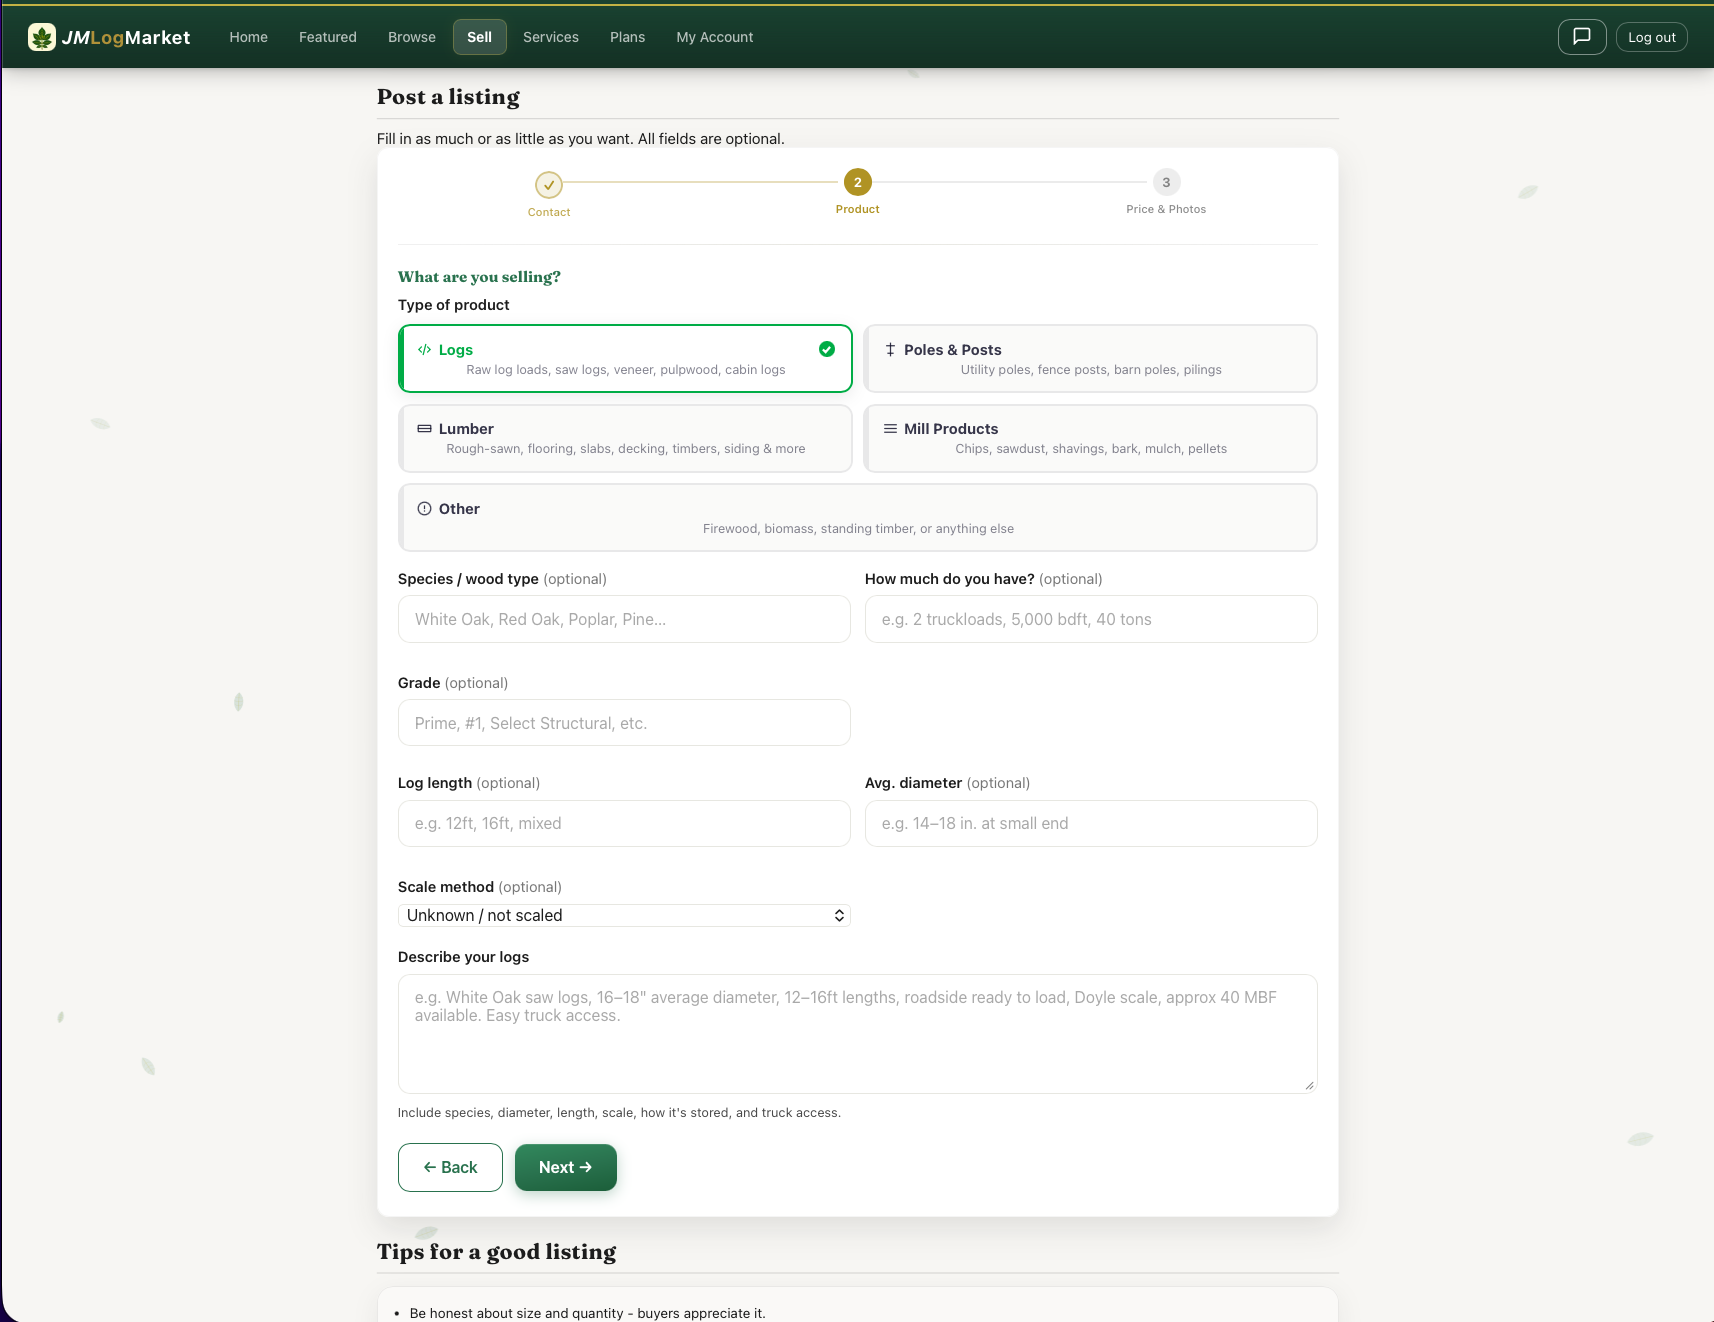Click the step 2 Product circle
This screenshot has width=1714, height=1322.
(857, 183)
